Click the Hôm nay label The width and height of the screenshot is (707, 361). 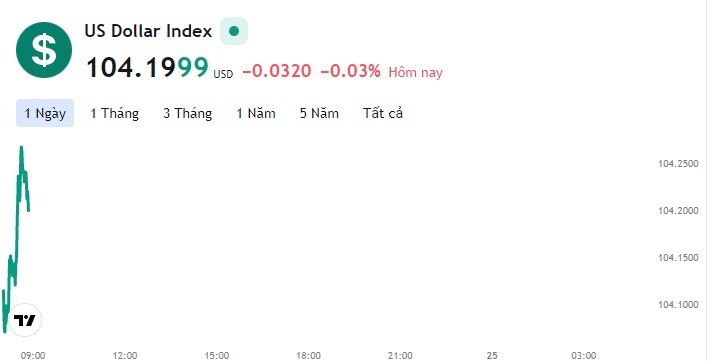click(416, 72)
